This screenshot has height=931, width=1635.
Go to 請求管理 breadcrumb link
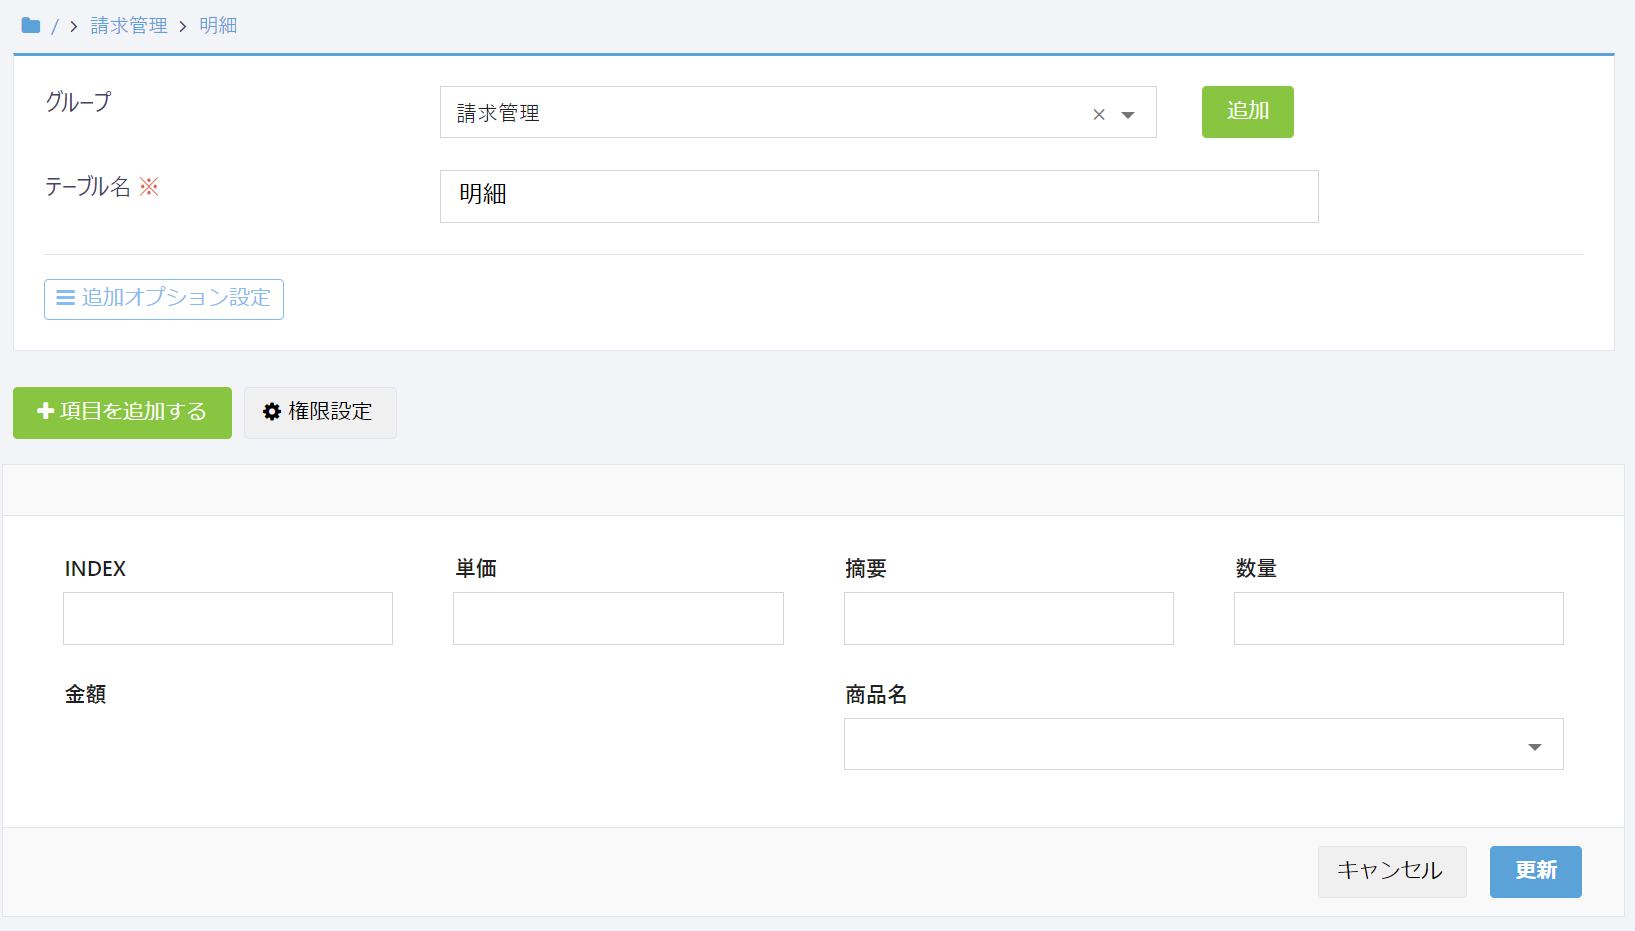[x=129, y=26]
